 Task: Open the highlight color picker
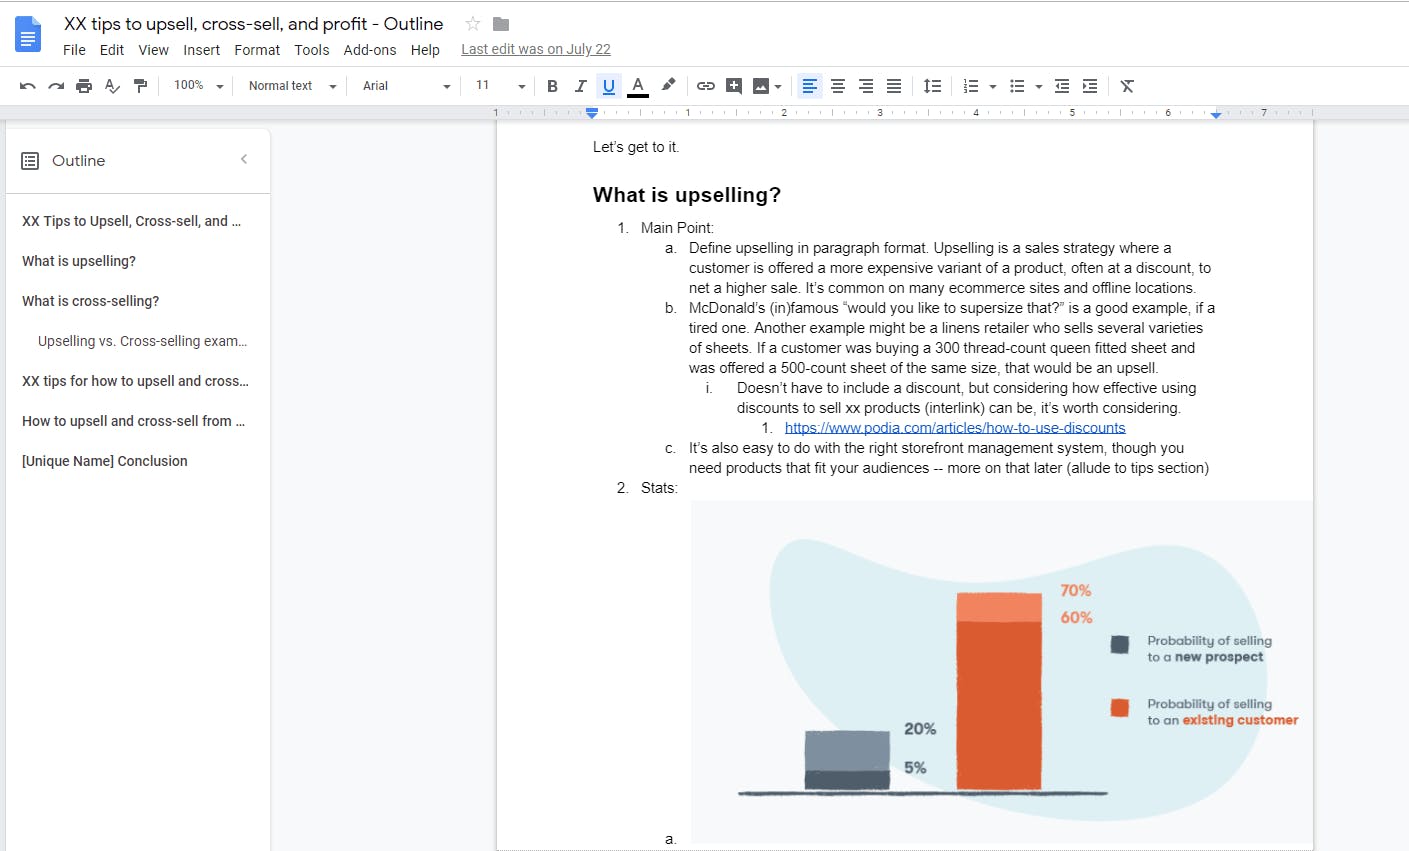668,86
